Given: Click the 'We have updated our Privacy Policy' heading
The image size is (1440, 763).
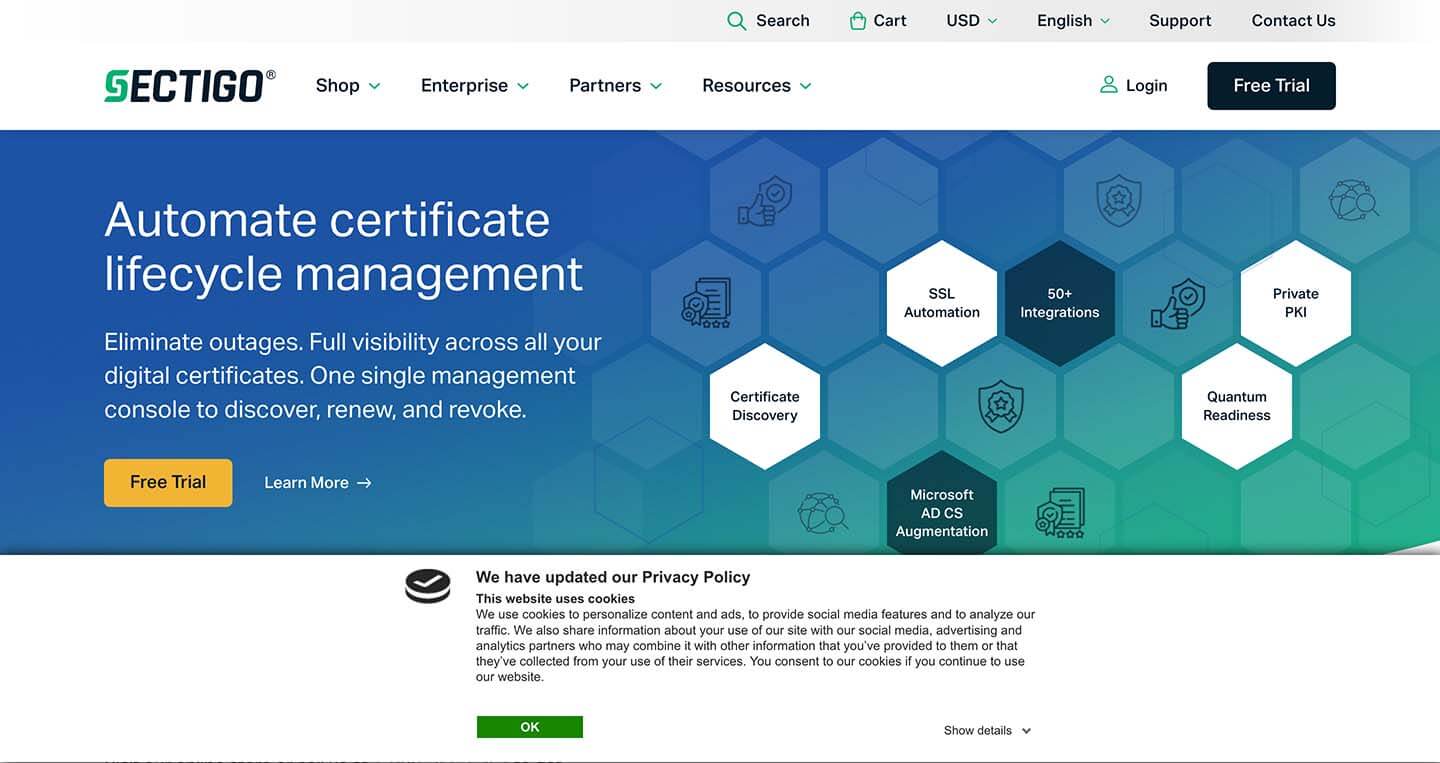Looking at the screenshot, I should [613, 577].
